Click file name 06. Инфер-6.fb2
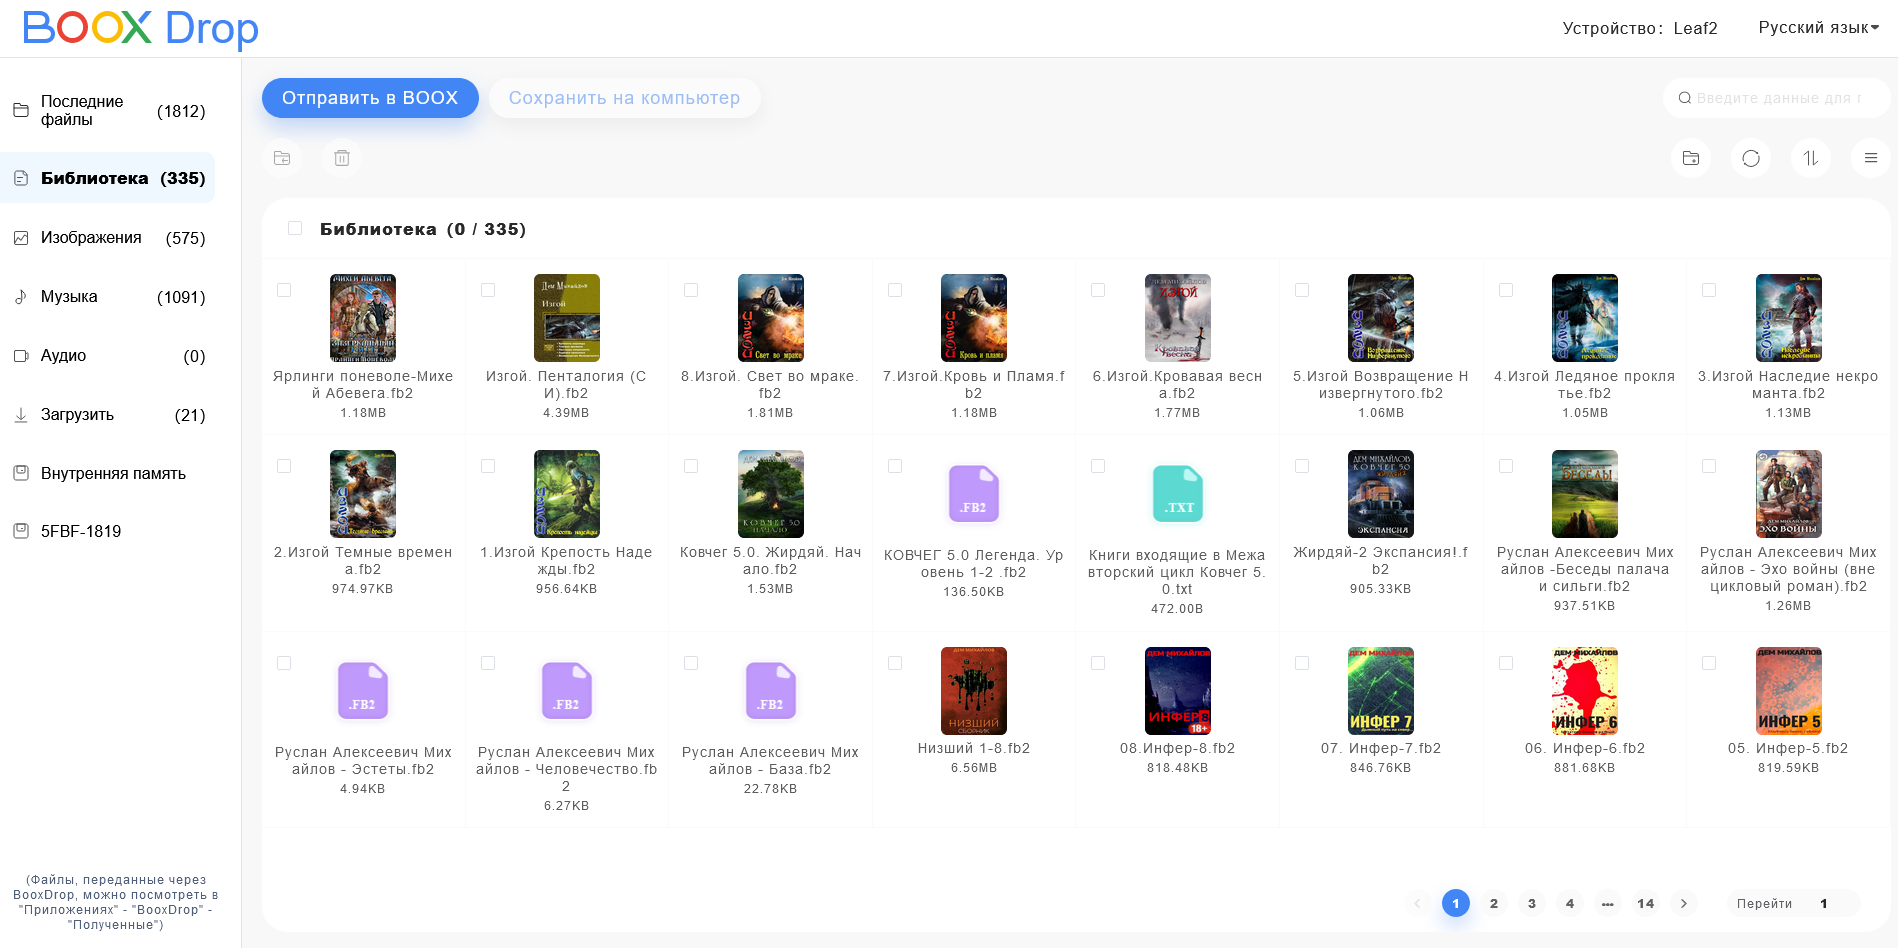1898x948 pixels. [x=1585, y=748]
